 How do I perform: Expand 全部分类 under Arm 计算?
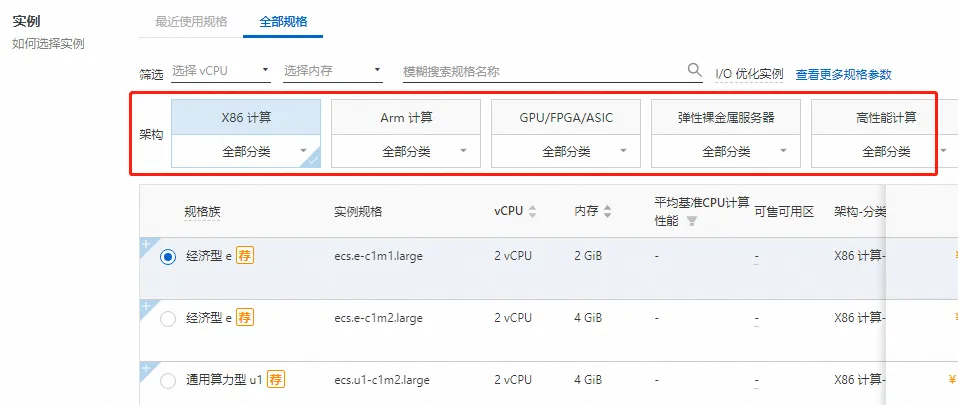coord(406,152)
